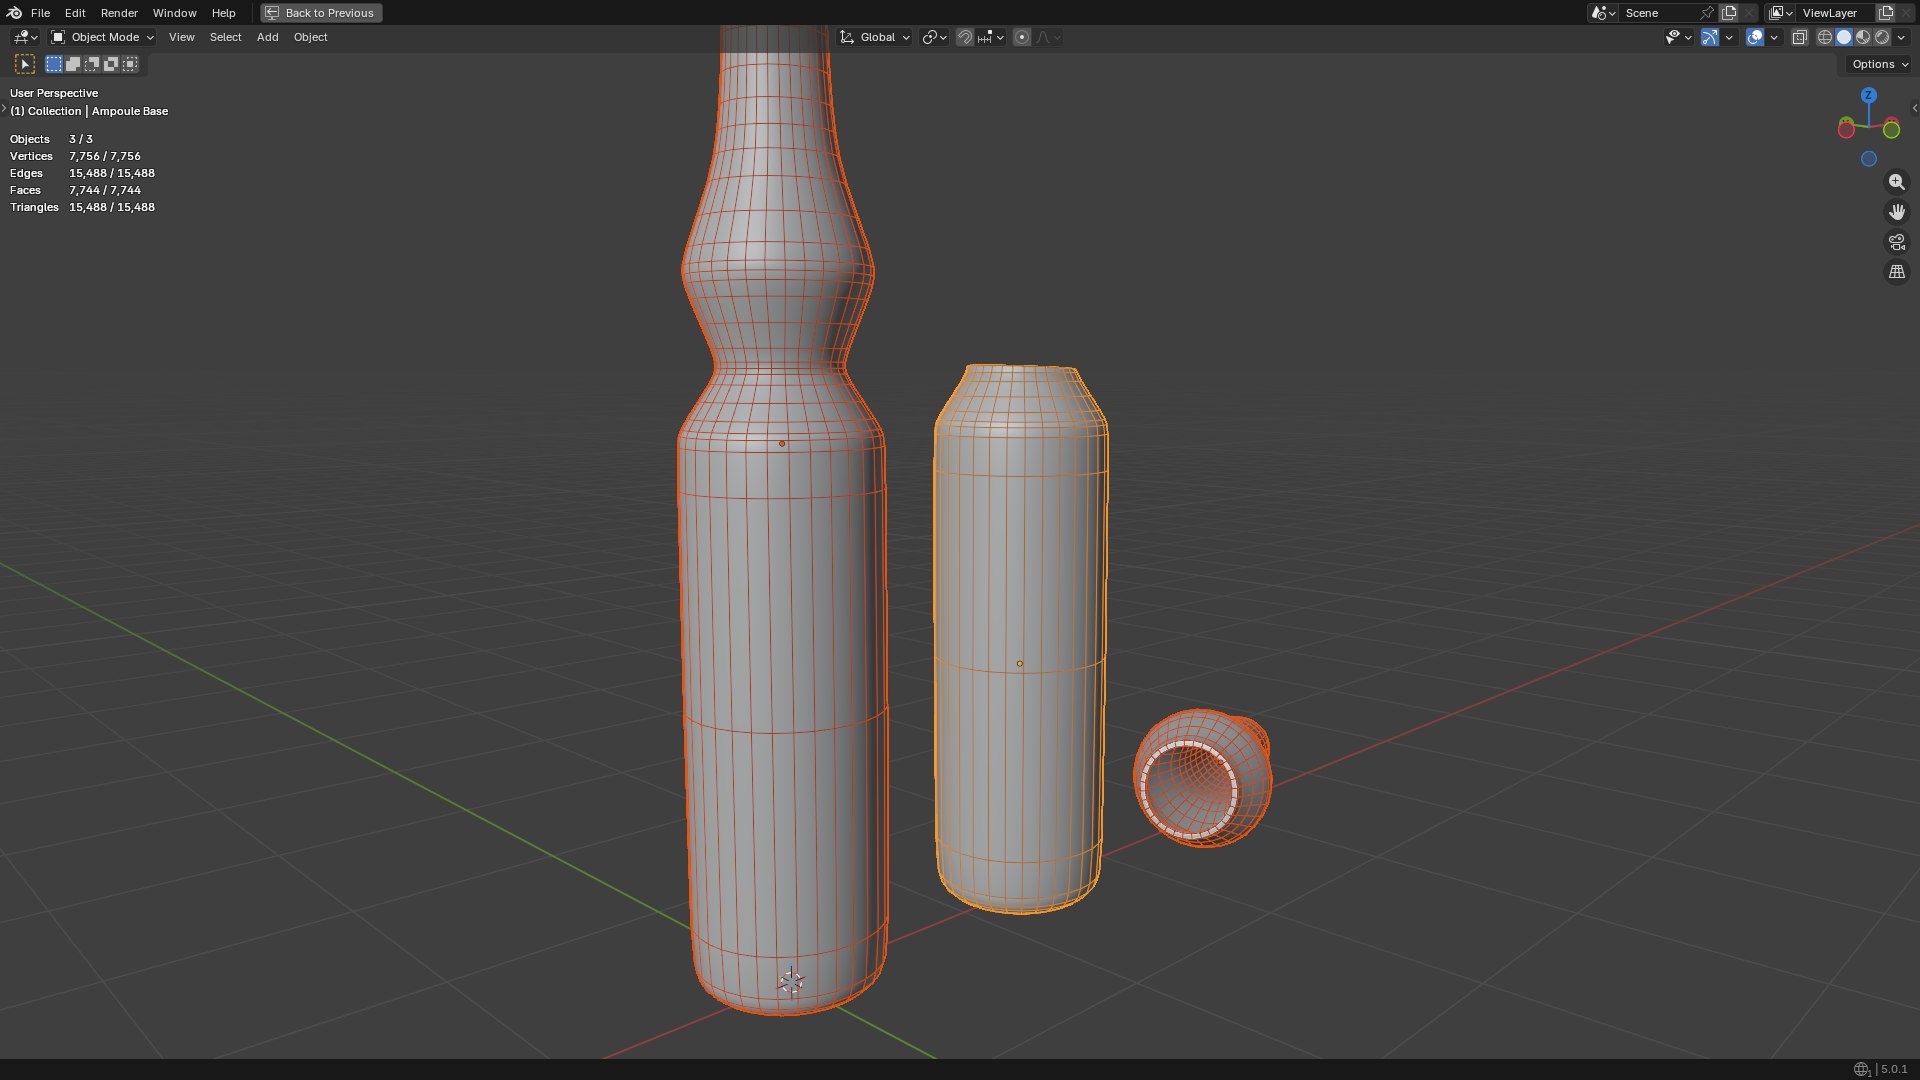
Task: Select the Select Box tool icon
Action: click(x=25, y=64)
